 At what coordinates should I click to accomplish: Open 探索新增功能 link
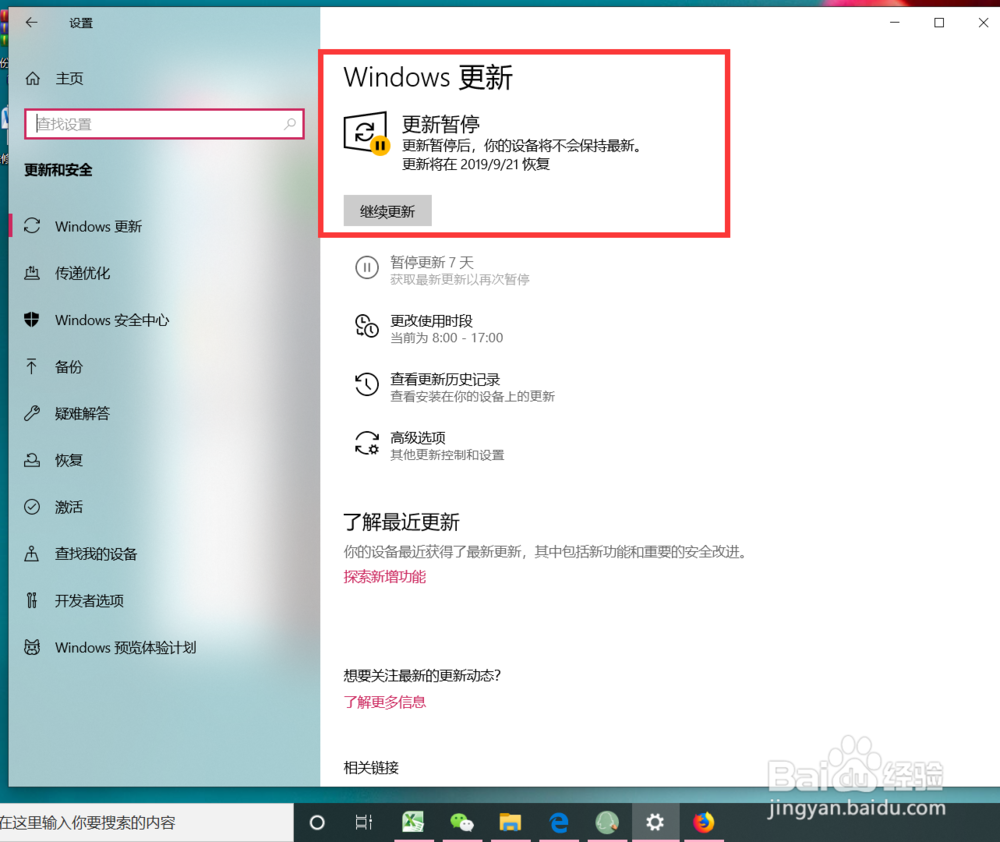pyautogui.click(x=384, y=576)
